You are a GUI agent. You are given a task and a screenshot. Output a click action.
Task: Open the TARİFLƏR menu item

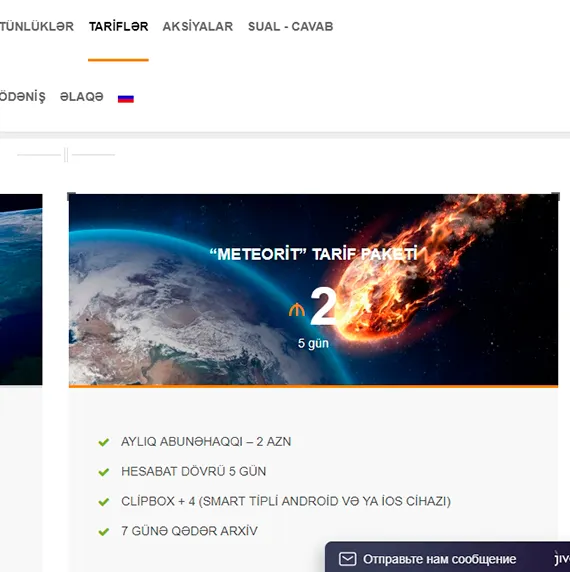point(119,27)
